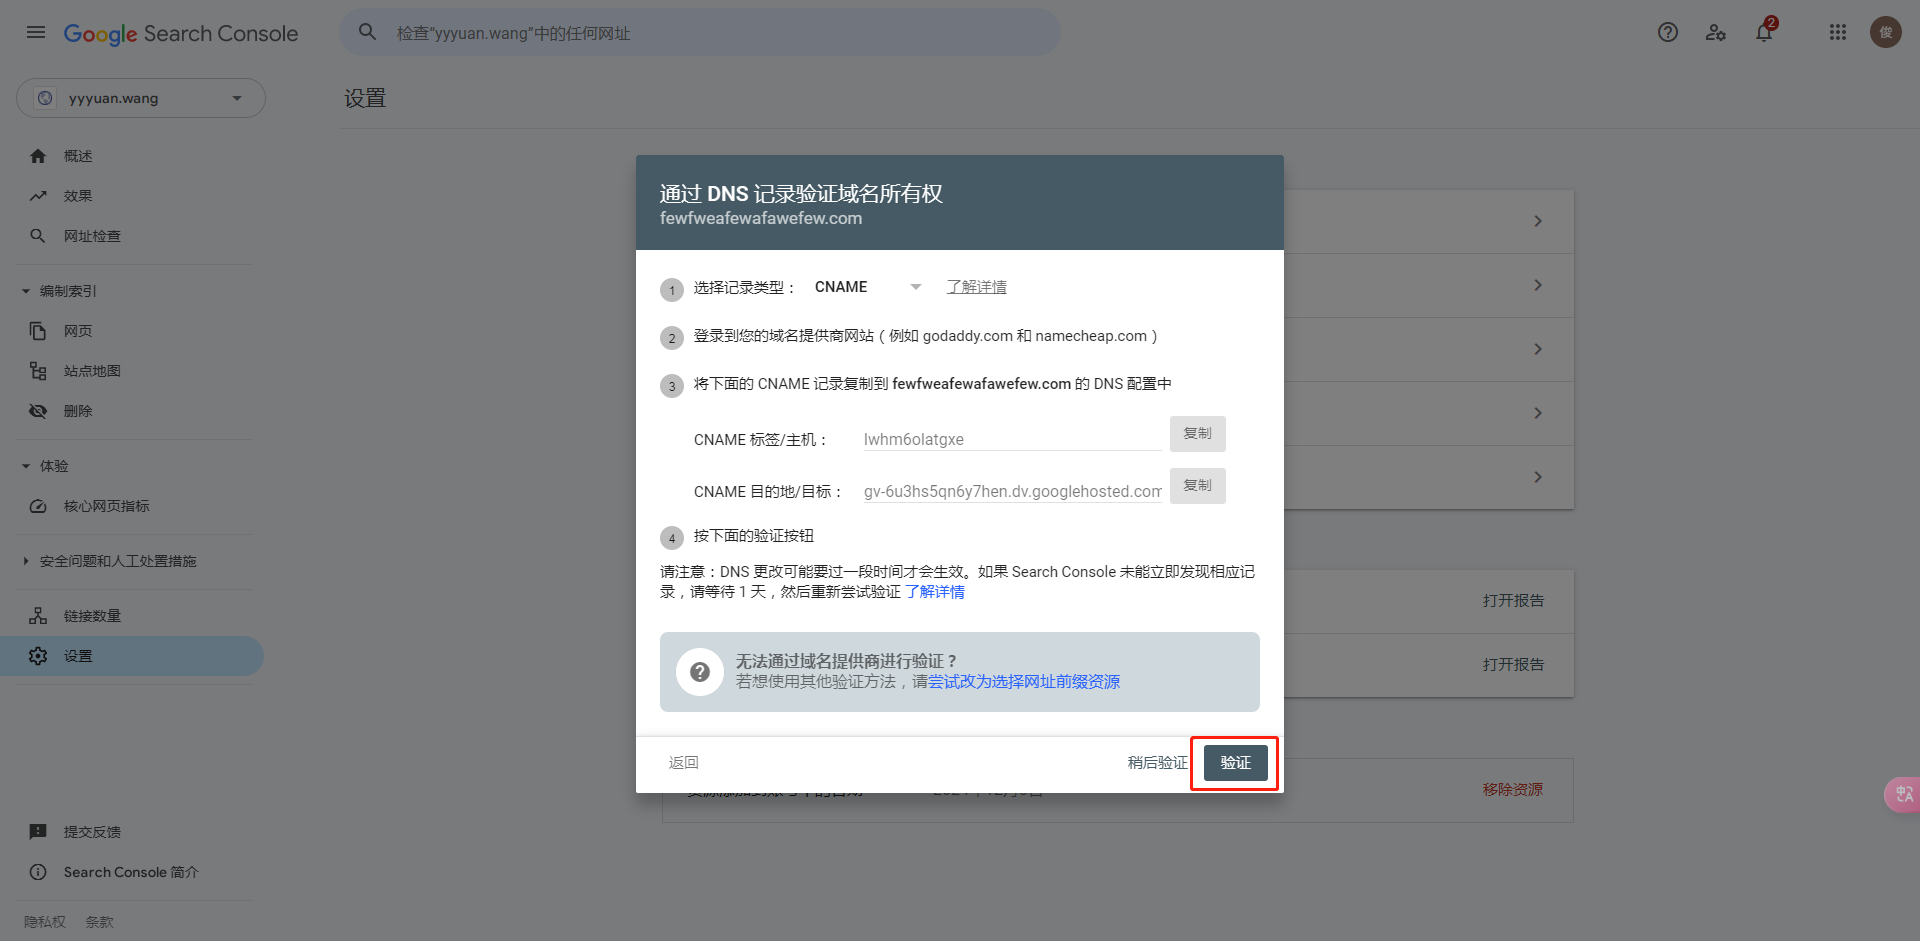Click the 网页 pages icon
This screenshot has width=1920, height=941.
click(x=38, y=331)
